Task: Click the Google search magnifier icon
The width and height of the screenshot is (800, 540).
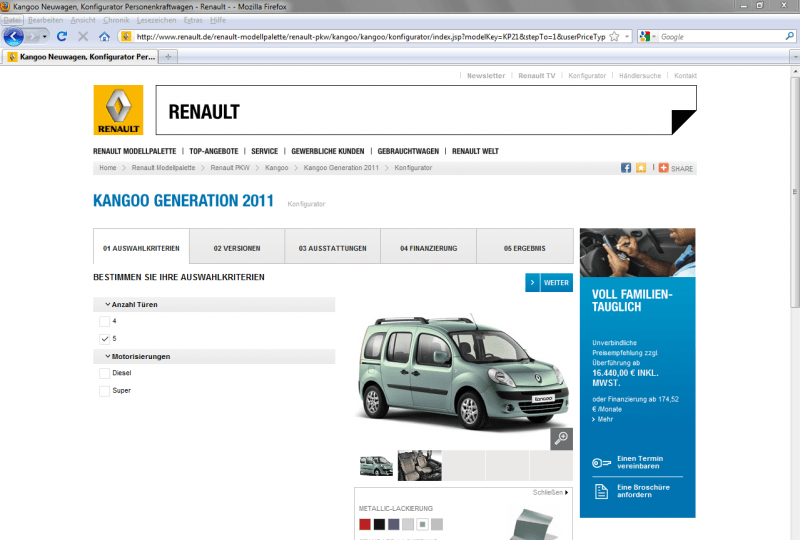Action: pos(789,36)
